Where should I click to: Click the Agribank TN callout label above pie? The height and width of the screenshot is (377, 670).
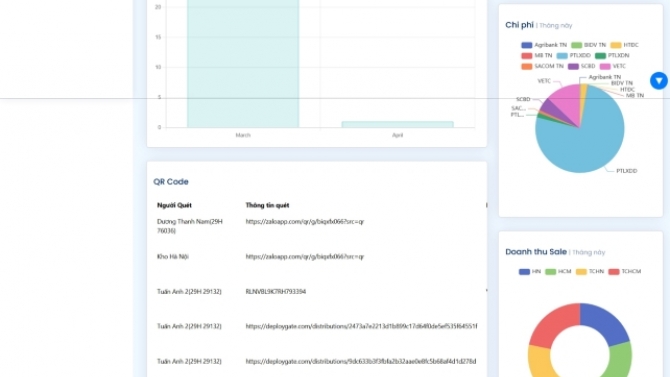point(605,77)
